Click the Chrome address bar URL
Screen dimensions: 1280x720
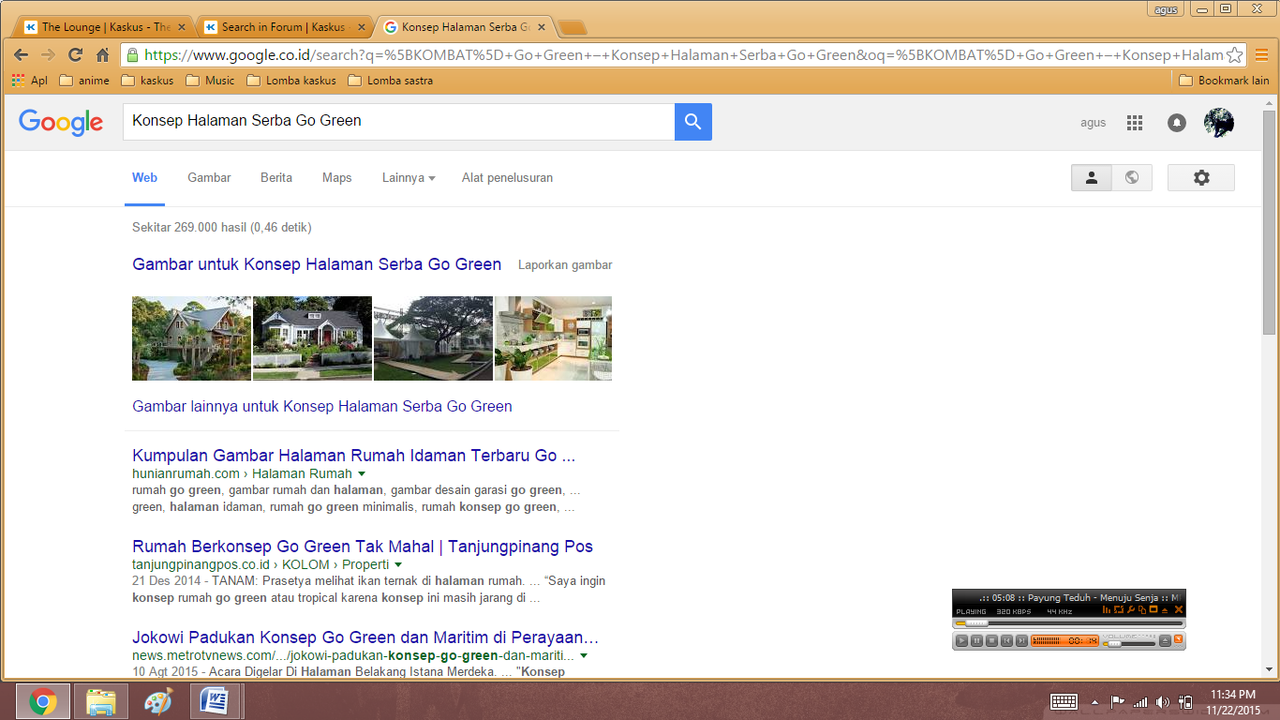684,55
